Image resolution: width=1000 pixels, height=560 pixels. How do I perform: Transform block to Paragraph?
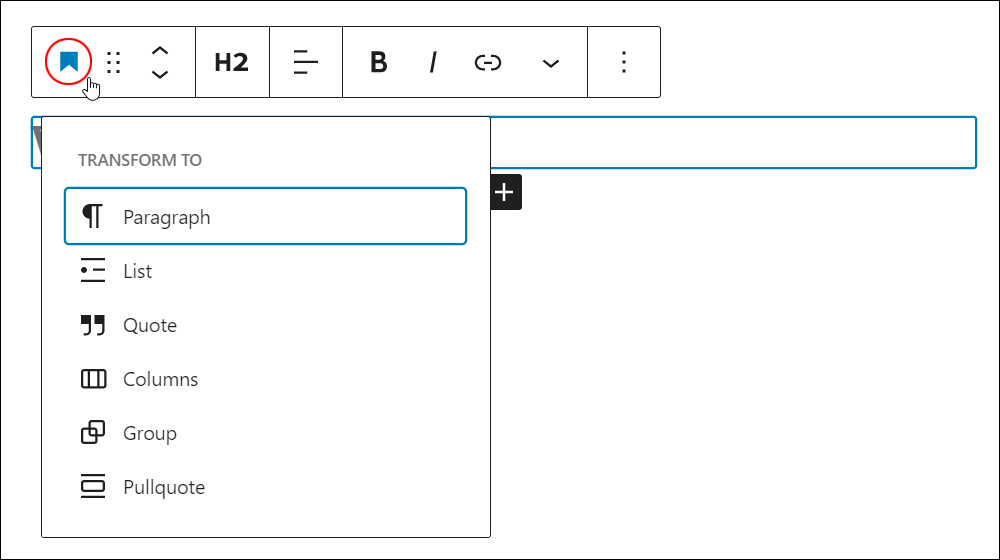(265, 216)
